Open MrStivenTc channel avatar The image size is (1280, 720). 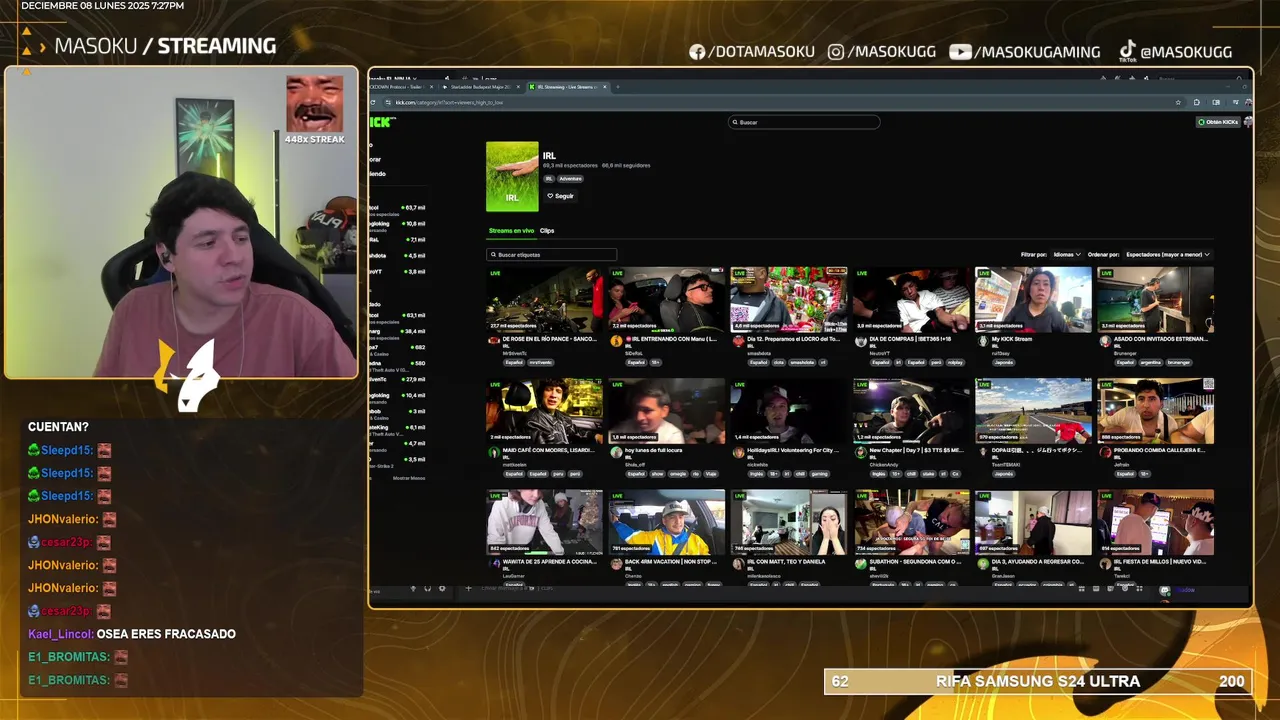(x=493, y=341)
